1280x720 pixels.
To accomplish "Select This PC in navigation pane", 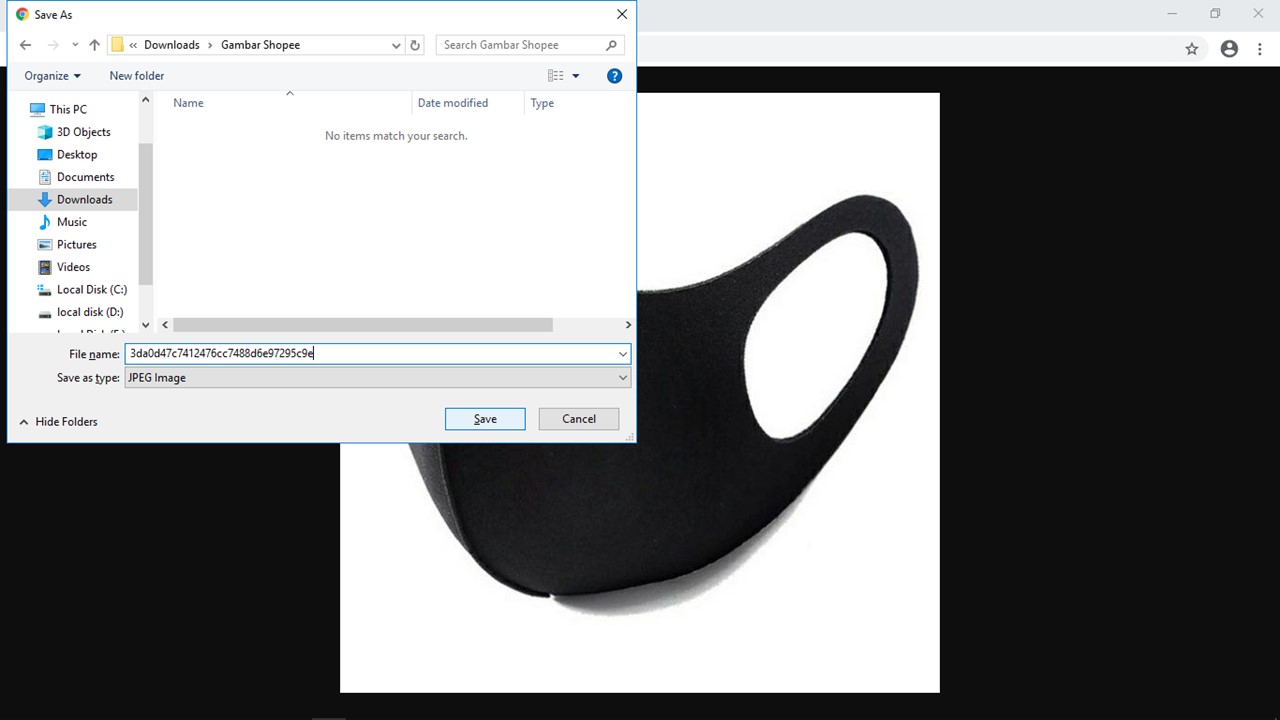I will (x=68, y=109).
